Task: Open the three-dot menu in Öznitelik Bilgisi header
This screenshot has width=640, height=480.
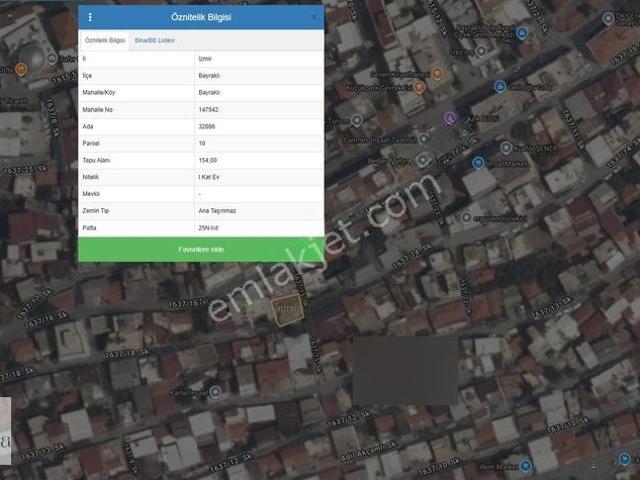Action: [x=90, y=17]
